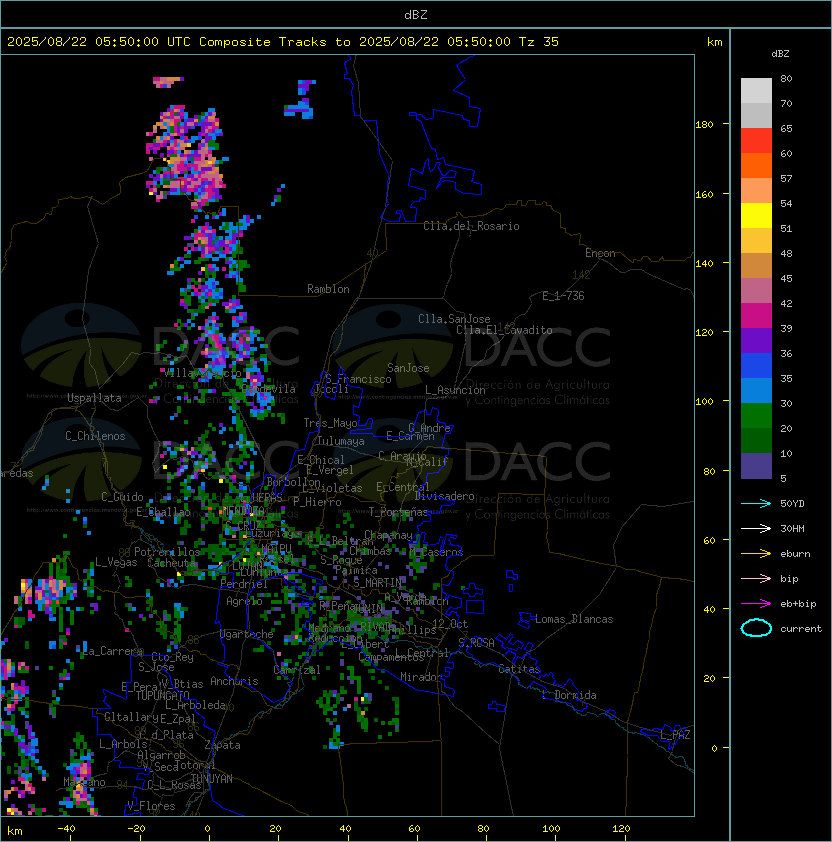Click the 'S_MARTIN' map label
The image size is (832, 842).
[378, 583]
